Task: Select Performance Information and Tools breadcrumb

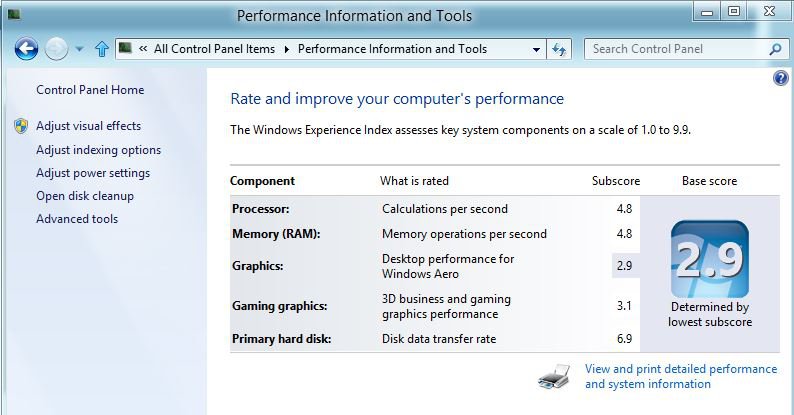Action: point(392,49)
